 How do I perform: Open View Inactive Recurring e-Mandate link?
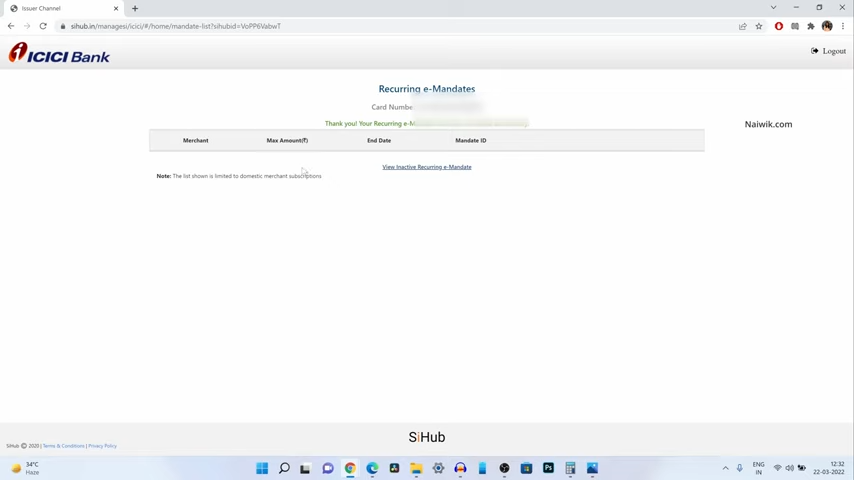point(426,167)
